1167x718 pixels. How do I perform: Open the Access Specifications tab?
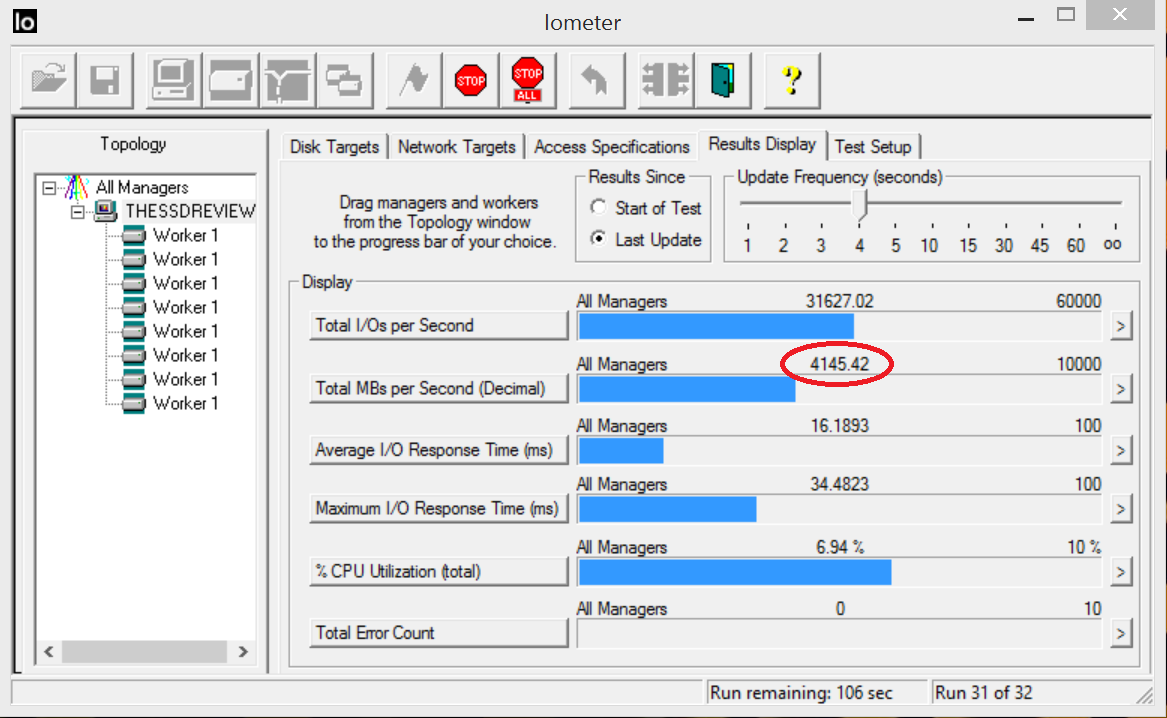(x=611, y=147)
